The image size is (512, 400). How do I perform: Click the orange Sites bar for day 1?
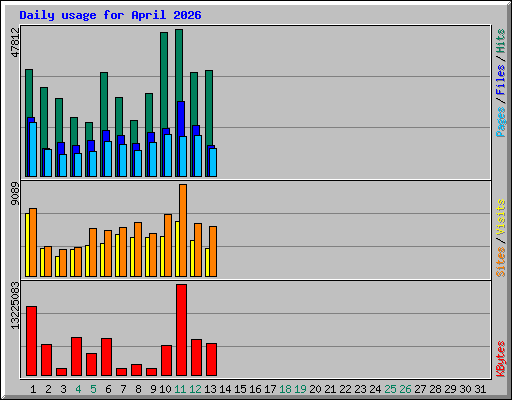click(33, 242)
